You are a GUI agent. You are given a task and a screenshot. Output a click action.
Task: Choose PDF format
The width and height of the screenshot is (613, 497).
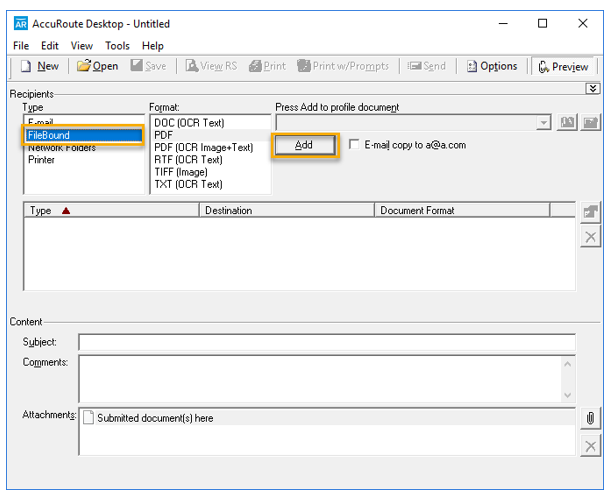pyautogui.click(x=210, y=135)
